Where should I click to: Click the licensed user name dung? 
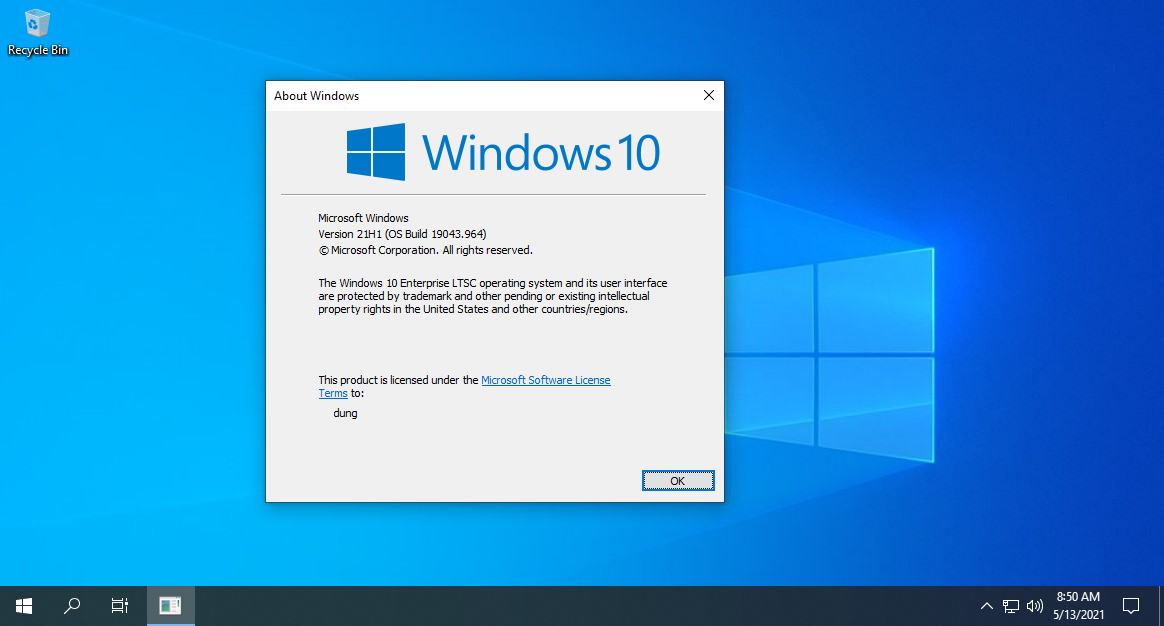(345, 413)
